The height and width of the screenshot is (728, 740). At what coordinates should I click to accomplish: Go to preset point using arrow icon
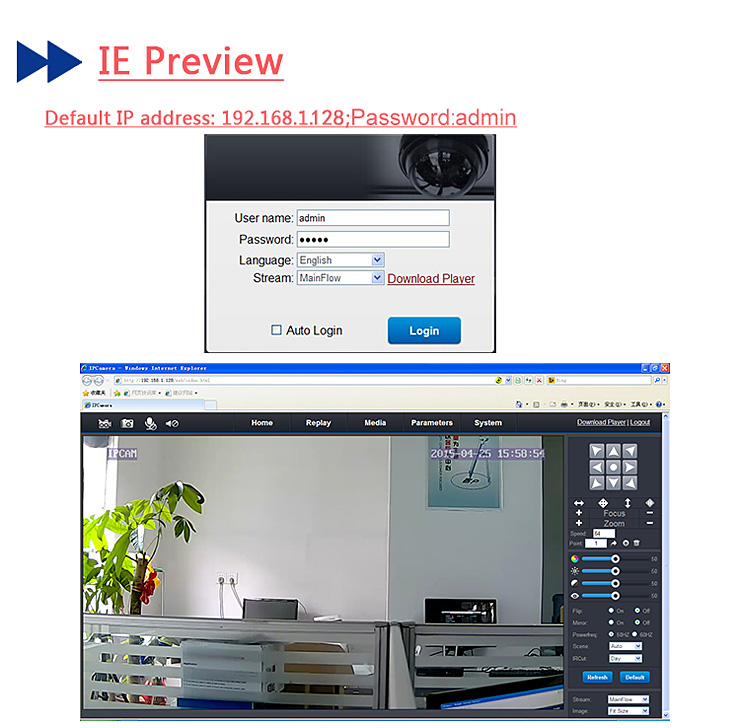[614, 543]
